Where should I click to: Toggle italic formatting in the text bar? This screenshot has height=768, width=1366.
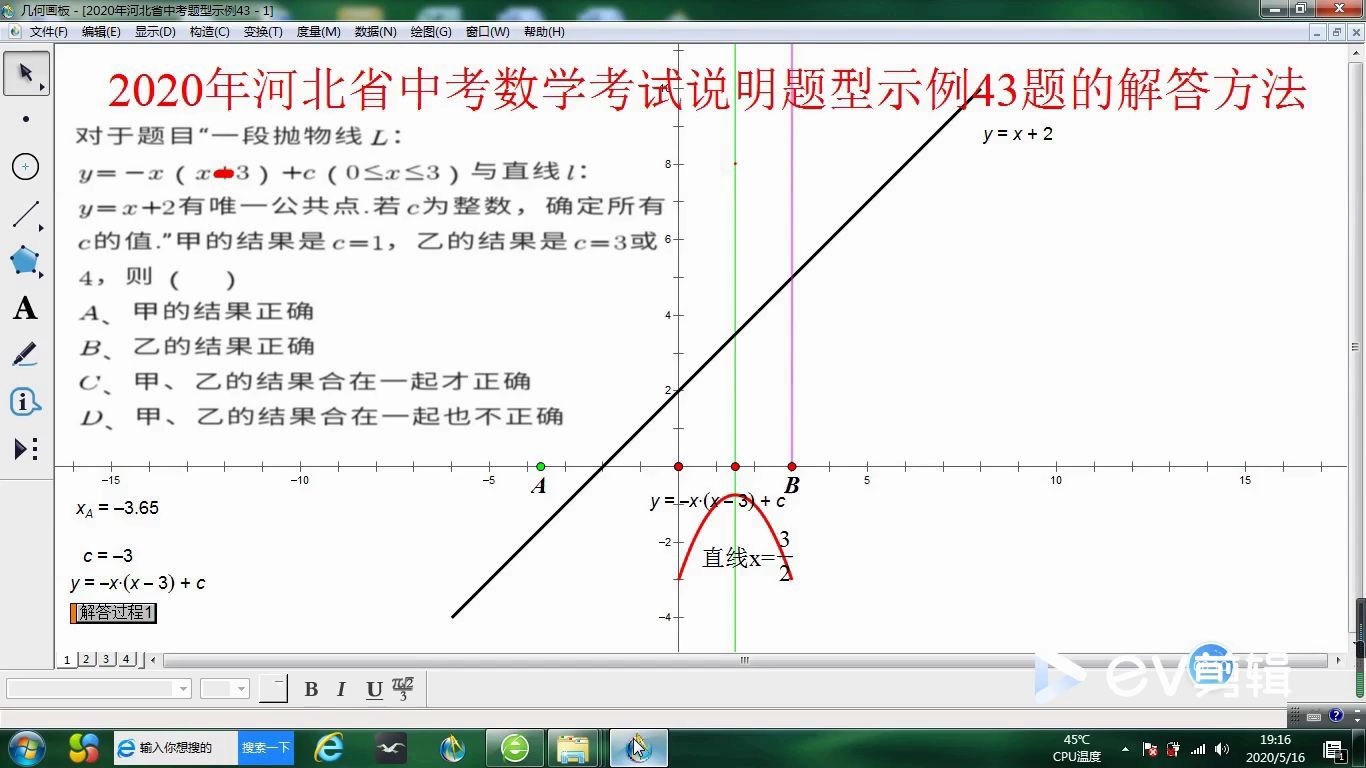pyautogui.click(x=341, y=689)
